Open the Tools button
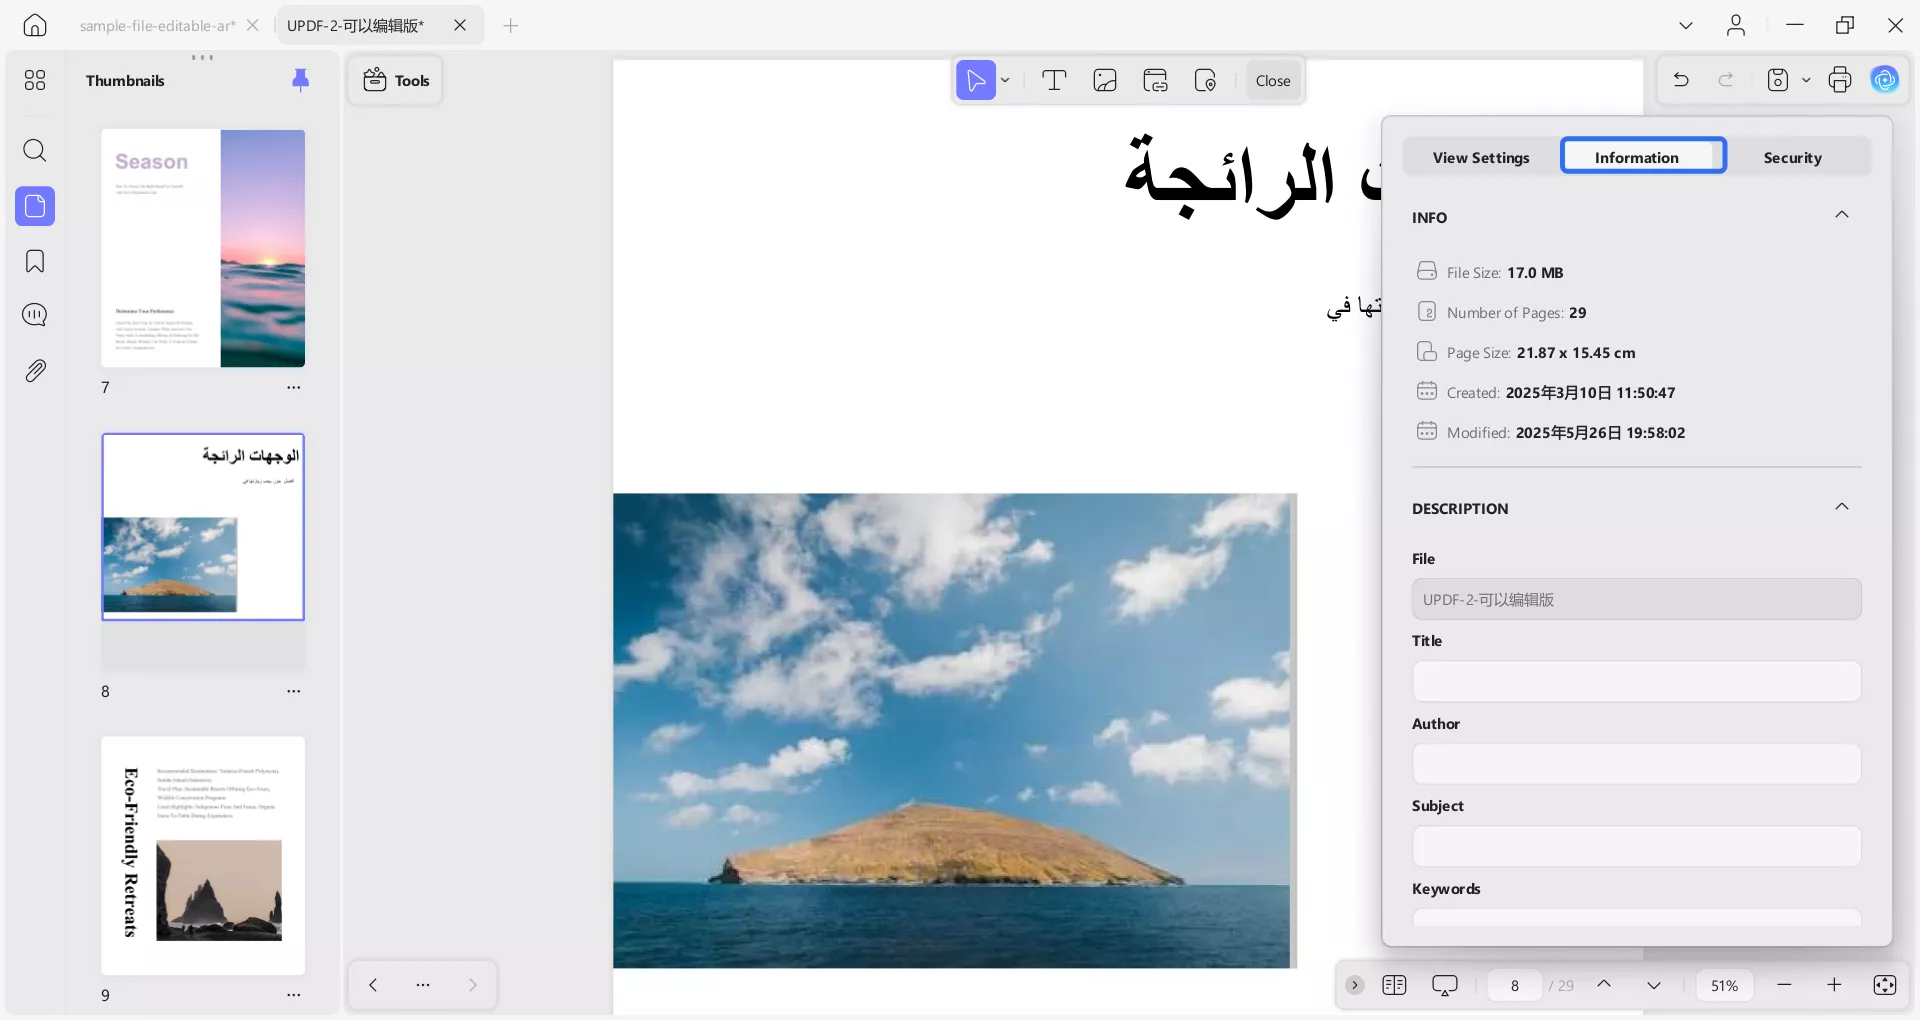The height and width of the screenshot is (1020, 1920). [396, 80]
